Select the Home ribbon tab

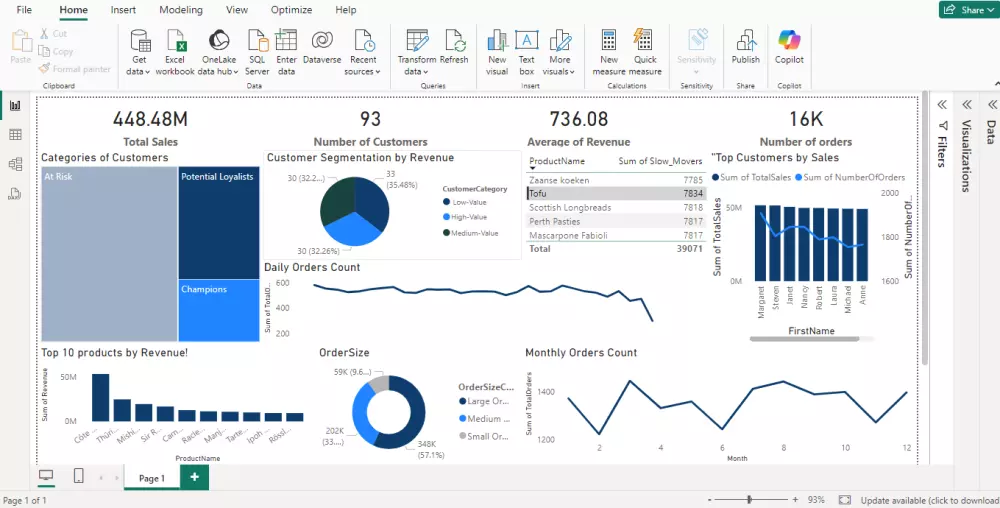point(73,10)
